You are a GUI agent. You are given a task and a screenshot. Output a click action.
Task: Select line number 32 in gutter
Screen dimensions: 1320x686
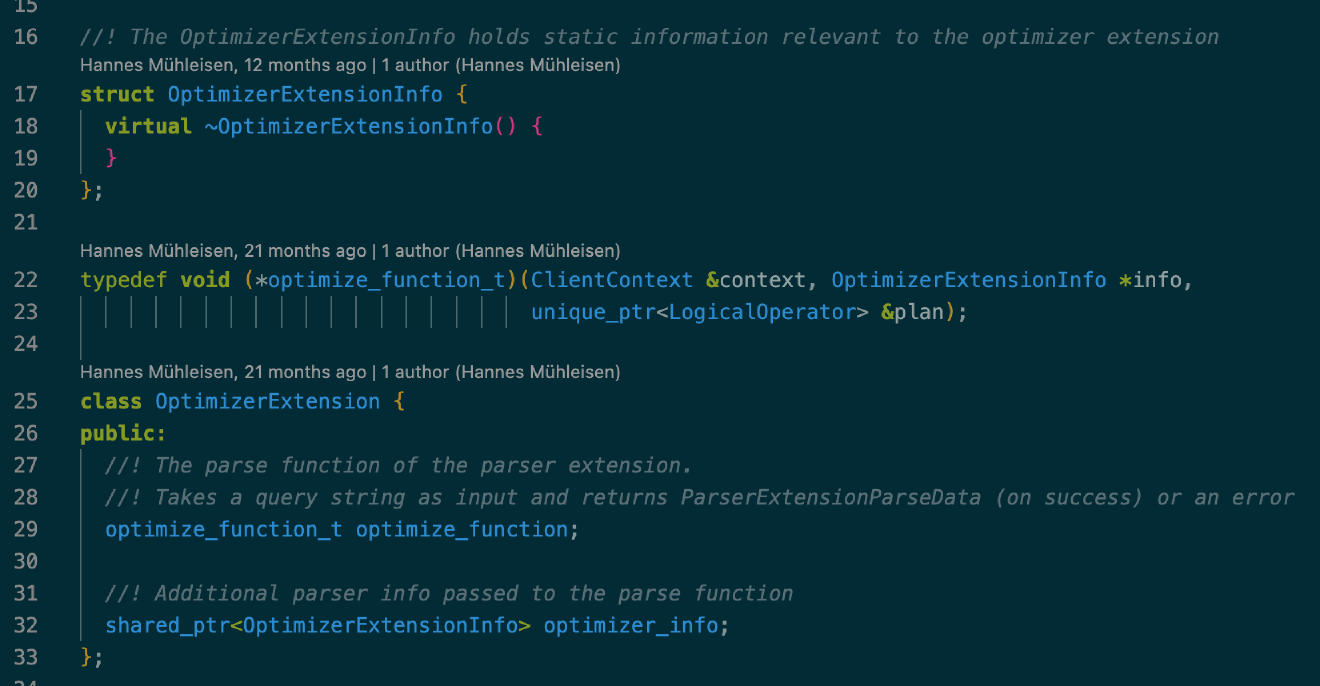click(25, 625)
